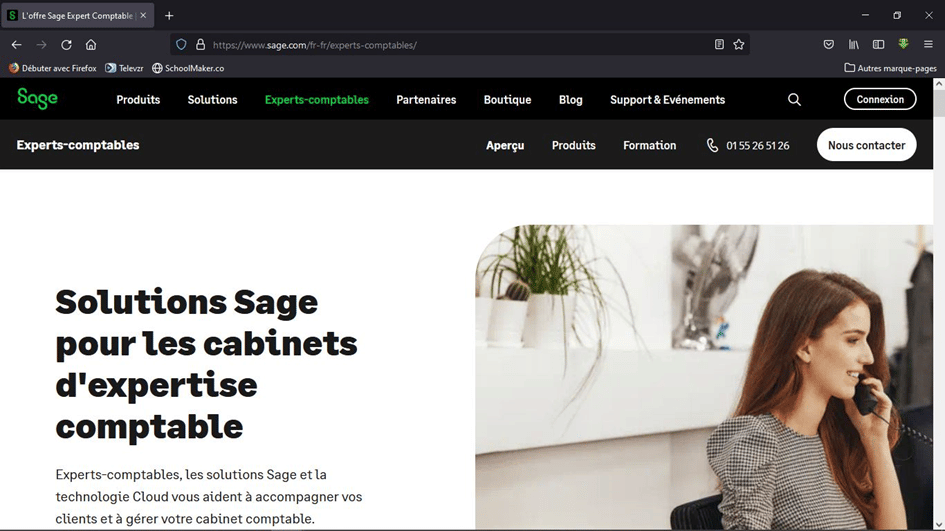
Task: Click the heading Solutions Sage pour les cabinets
Action: click(206, 363)
